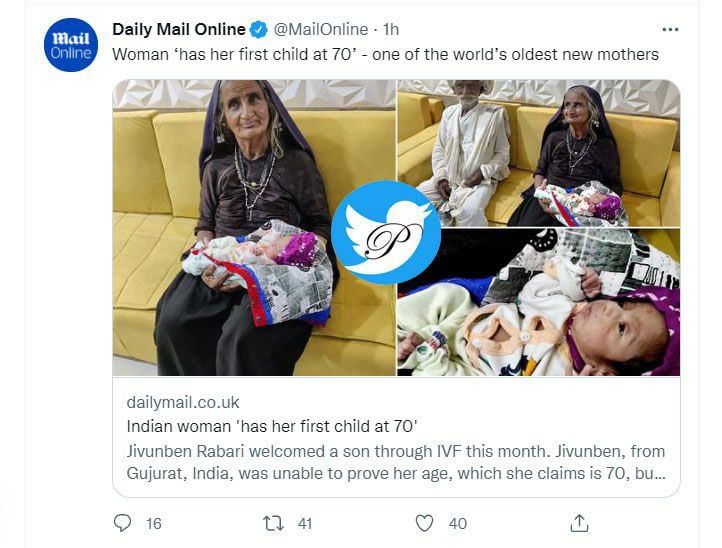722x548 pixels.
Task: Open the tweet's more options menu
Action: [x=670, y=29]
